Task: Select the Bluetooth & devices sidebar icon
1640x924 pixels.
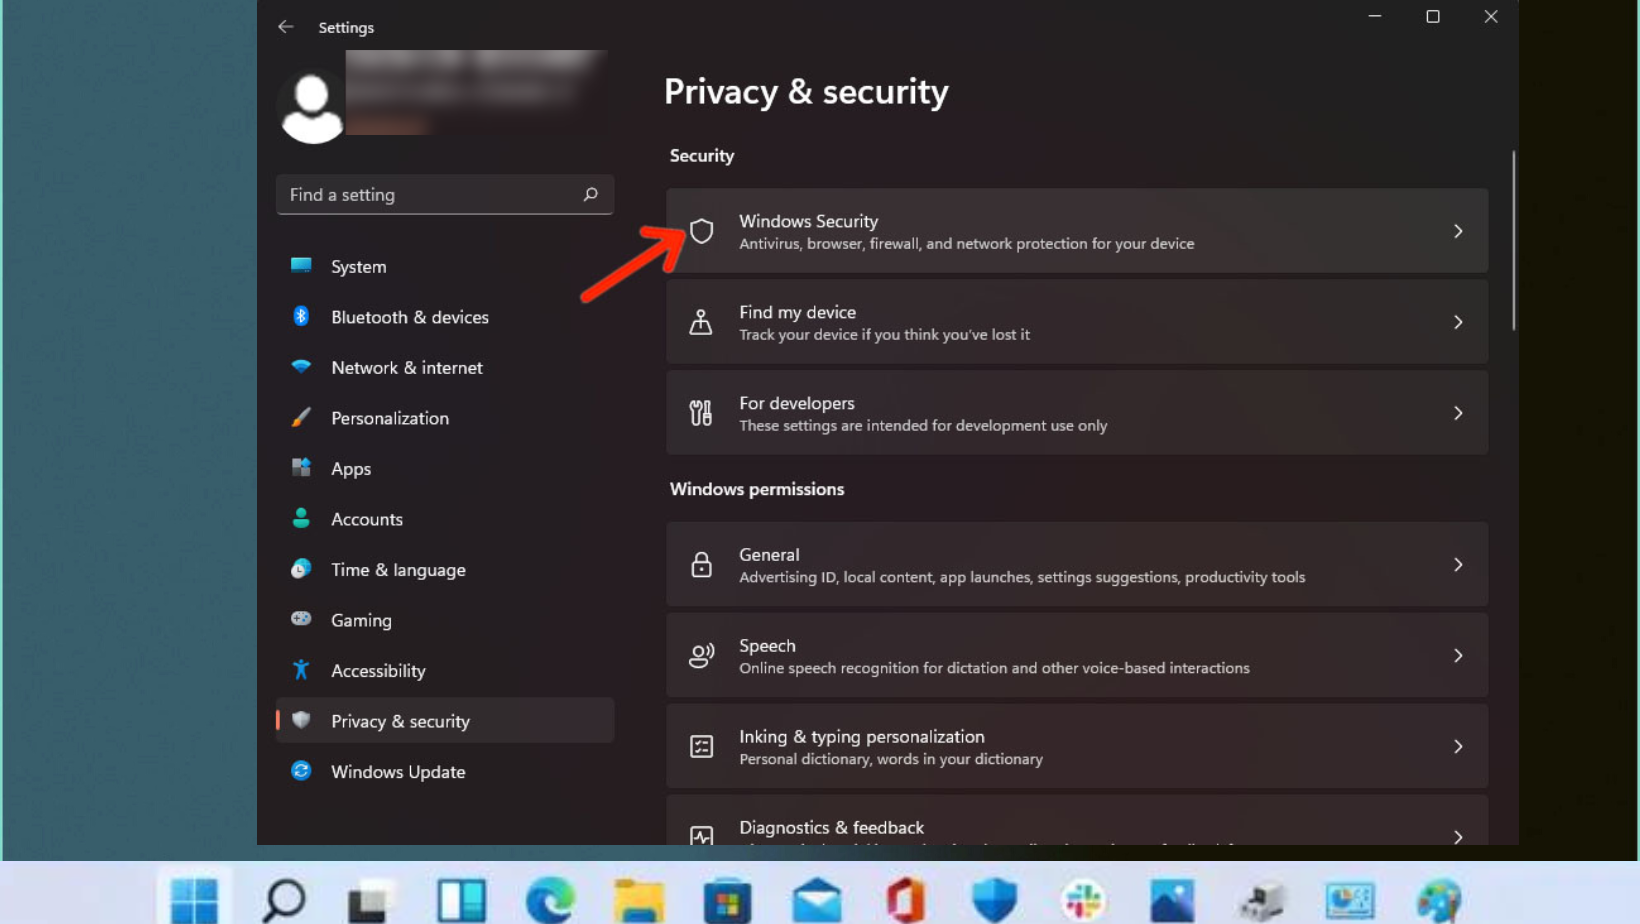Action: 301,317
